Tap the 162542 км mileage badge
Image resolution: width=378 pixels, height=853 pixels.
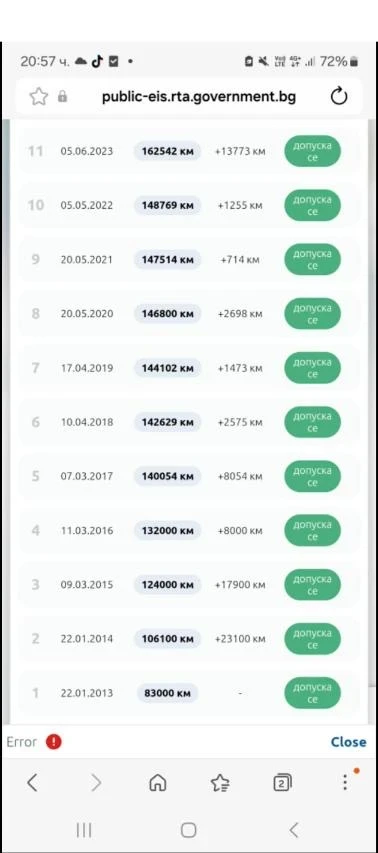point(168,151)
